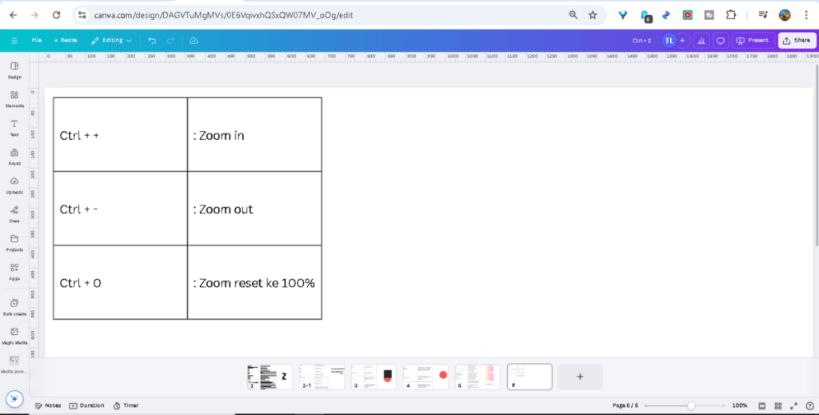The height and width of the screenshot is (415, 819).
Task: Open Bulk create in sidebar
Action: 14,307
